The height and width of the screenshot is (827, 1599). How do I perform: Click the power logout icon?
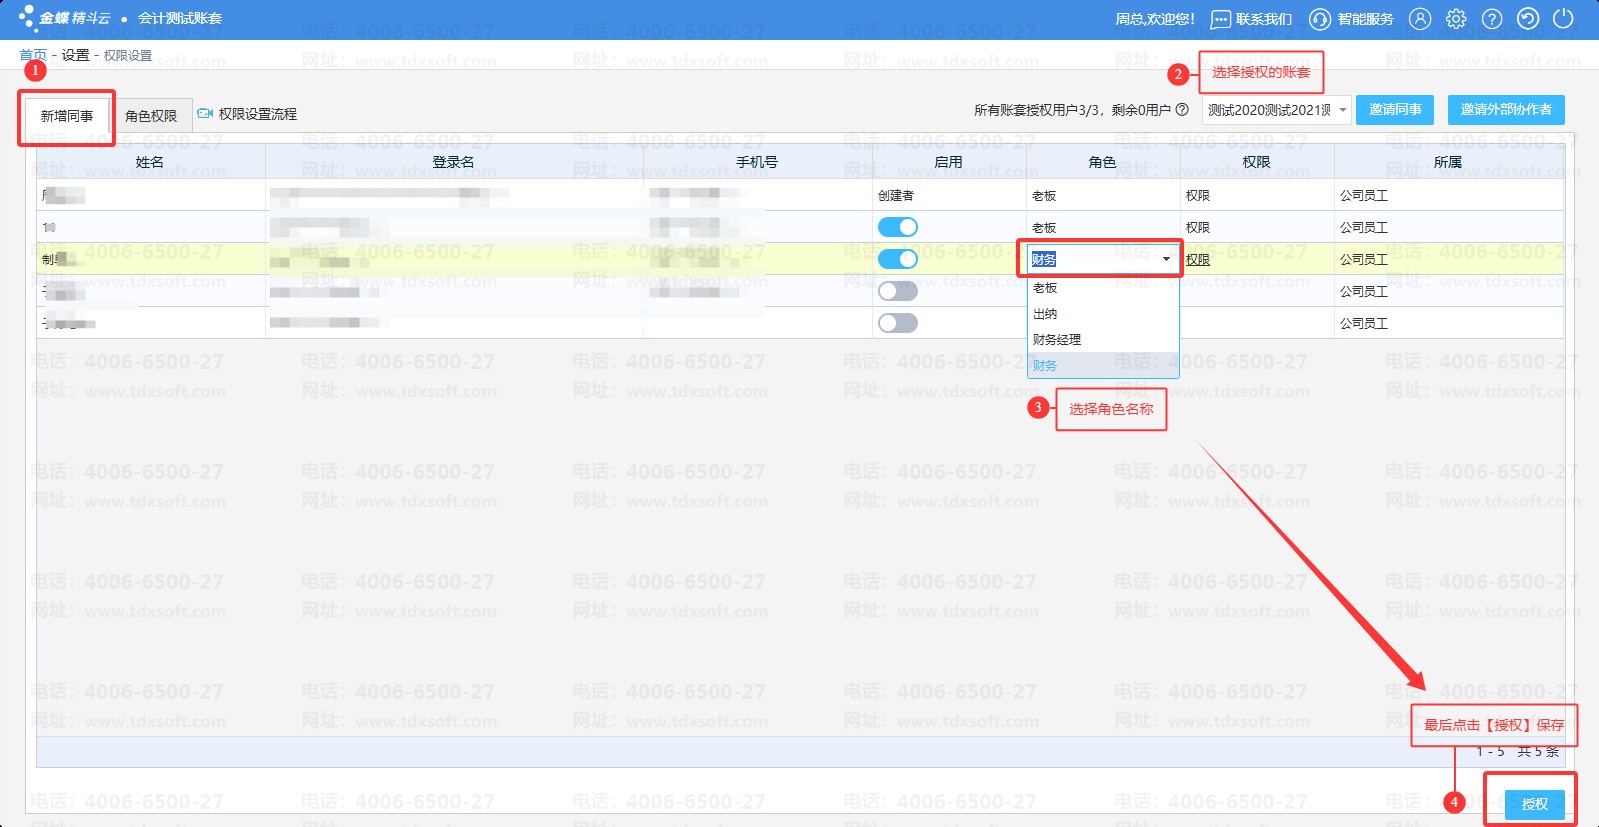click(x=1563, y=19)
